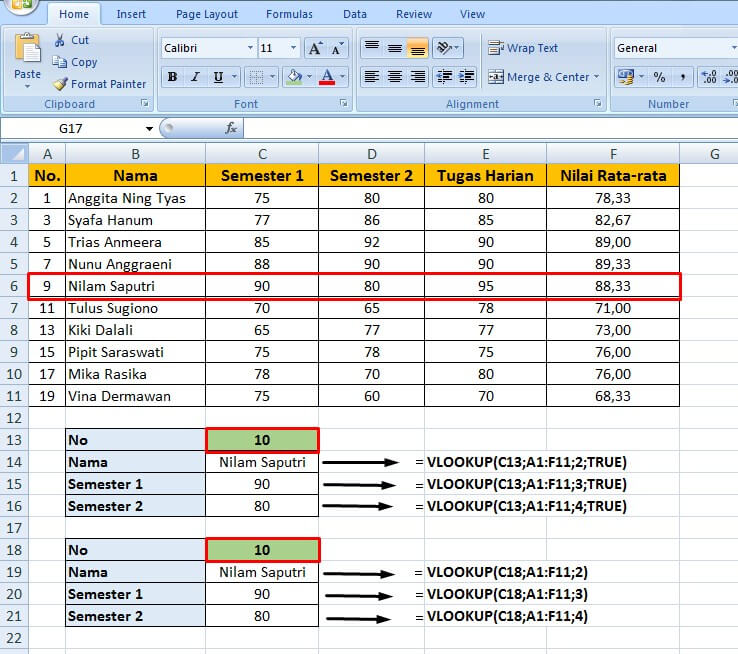The image size is (738, 654).
Task: Open the Calibri font name dropdown
Action: (x=250, y=48)
